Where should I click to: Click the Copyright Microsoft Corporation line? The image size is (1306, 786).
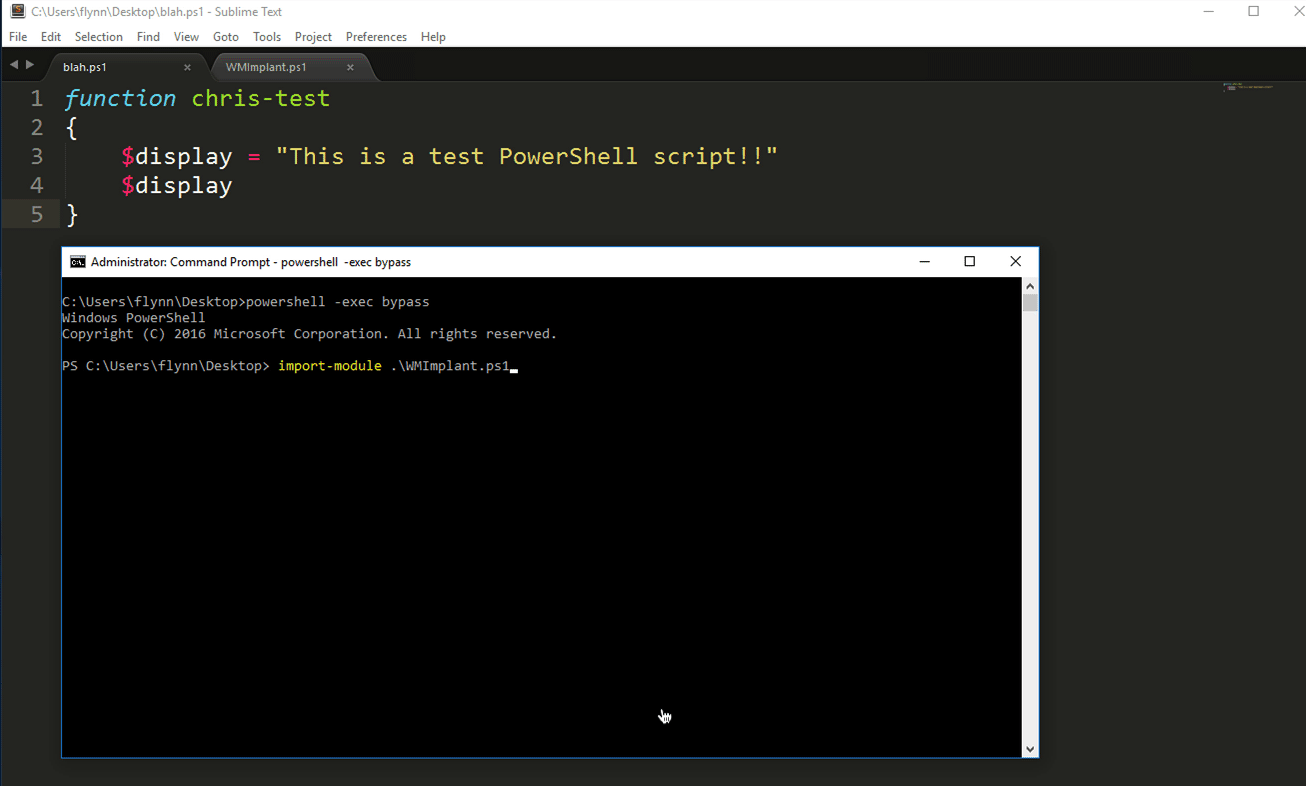coord(309,334)
